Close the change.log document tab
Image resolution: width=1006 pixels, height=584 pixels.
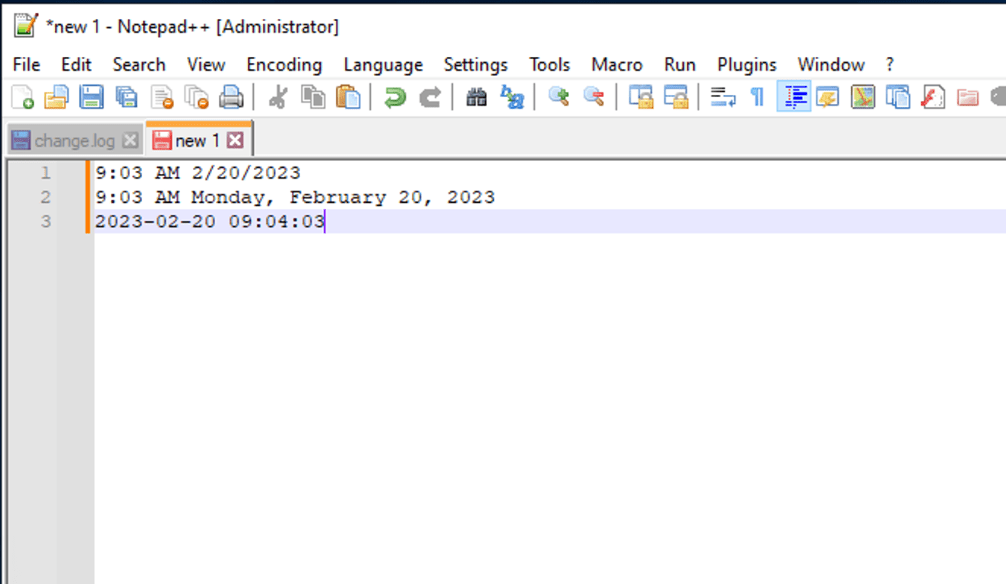point(129,140)
